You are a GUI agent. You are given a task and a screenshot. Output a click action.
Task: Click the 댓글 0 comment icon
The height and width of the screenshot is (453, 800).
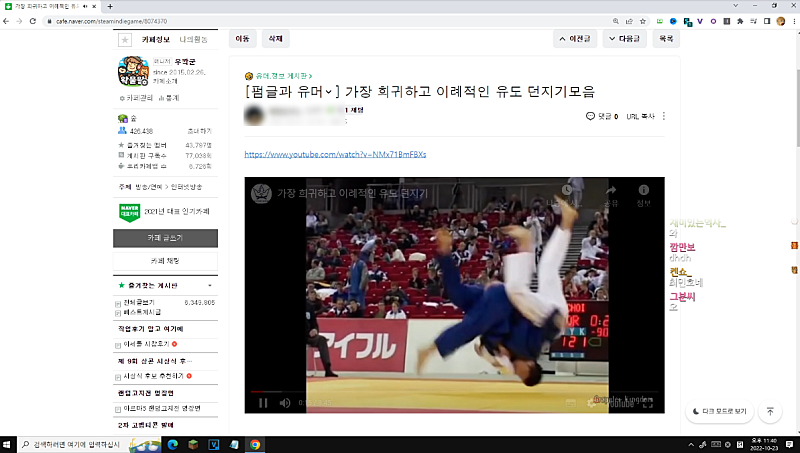602,116
